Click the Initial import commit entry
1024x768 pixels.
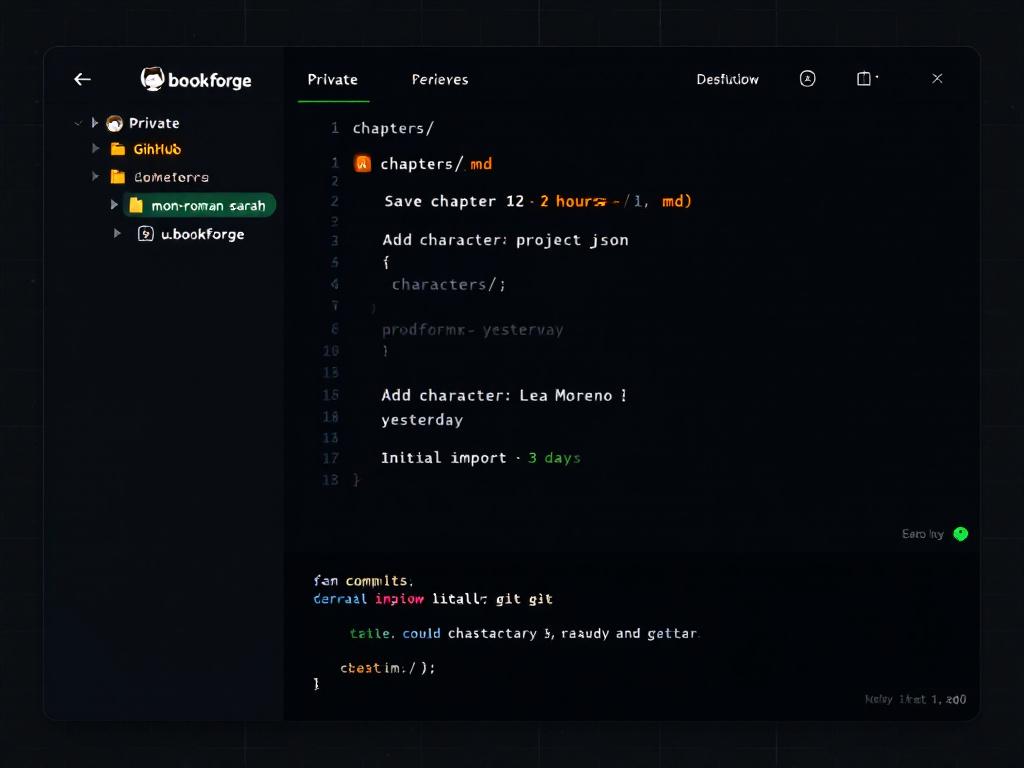(x=443, y=457)
